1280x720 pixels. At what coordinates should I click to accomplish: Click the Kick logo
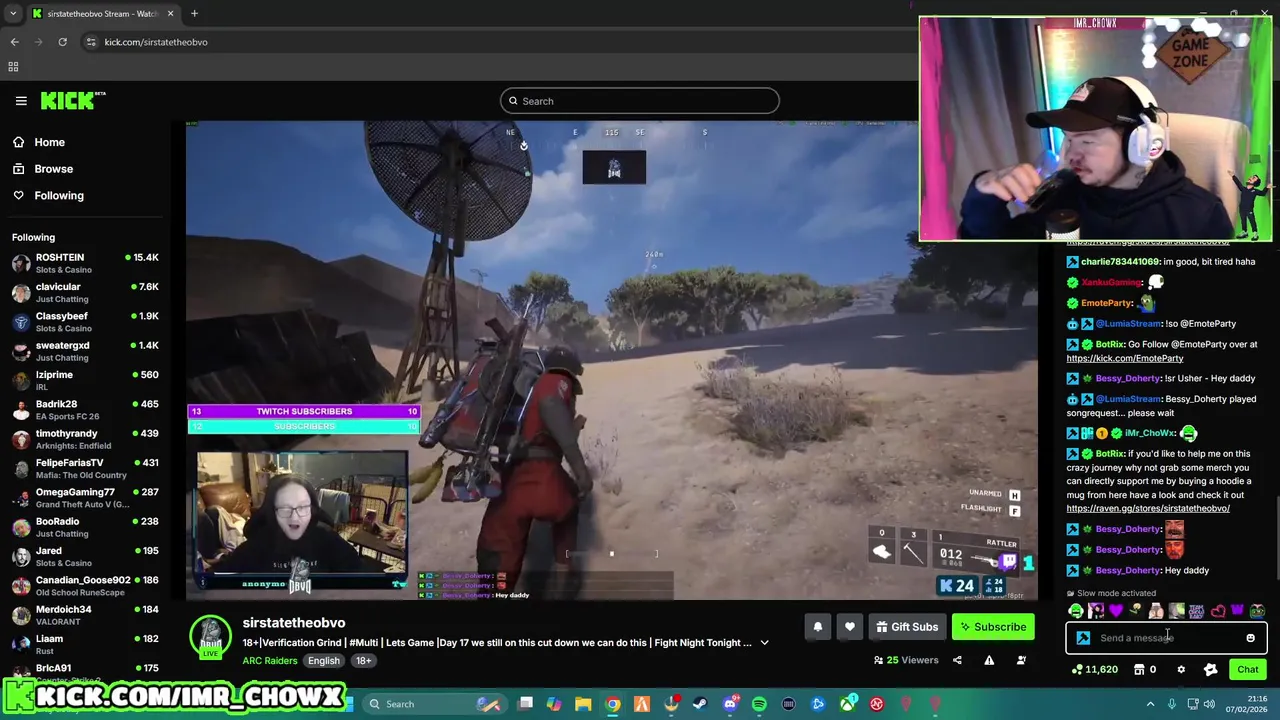pos(73,100)
